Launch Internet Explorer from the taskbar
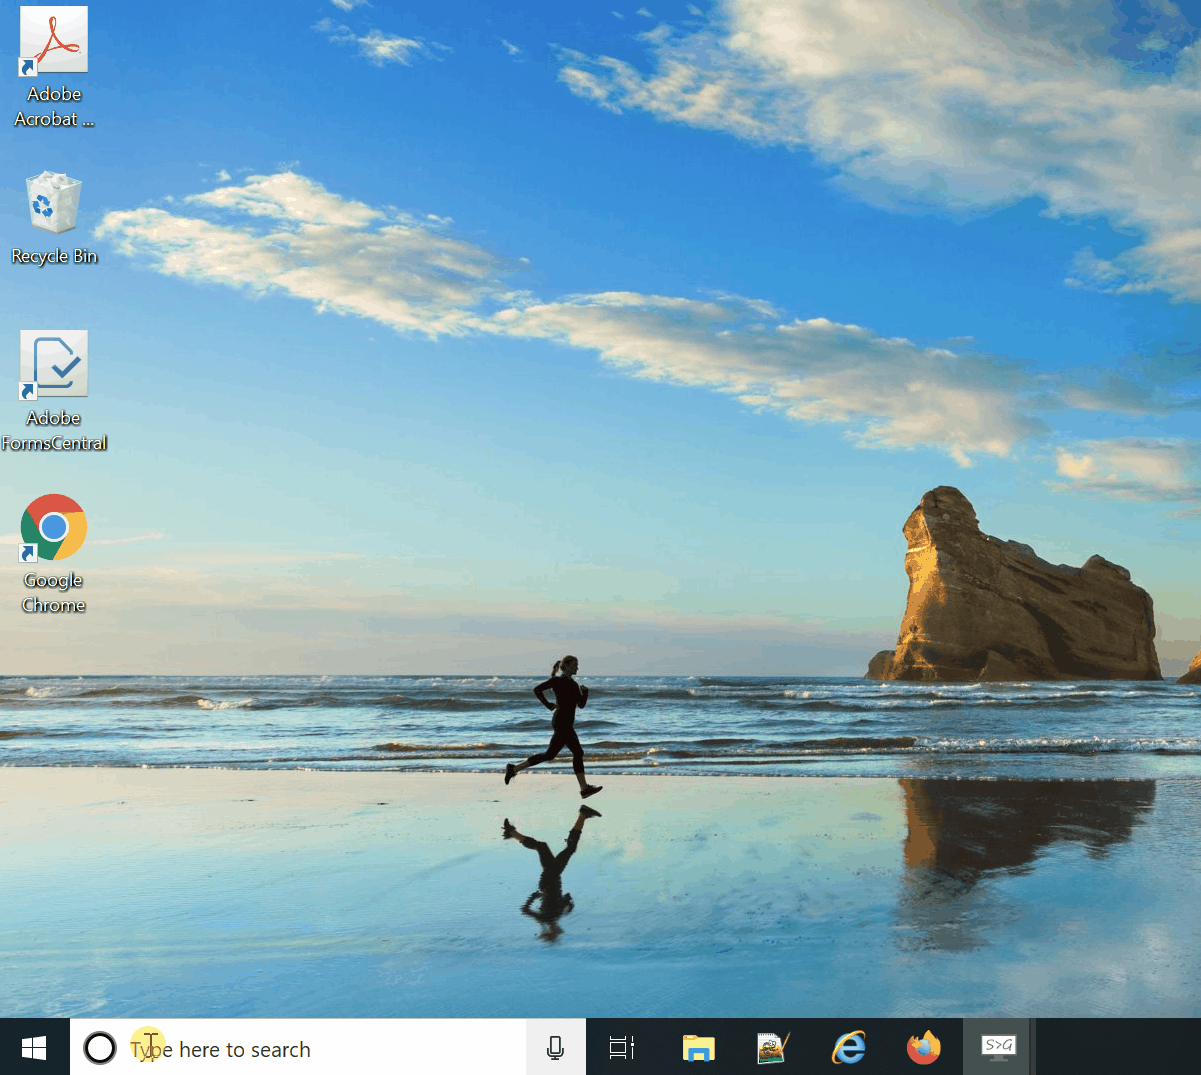The height and width of the screenshot is (1075, 1201). 848,1047
